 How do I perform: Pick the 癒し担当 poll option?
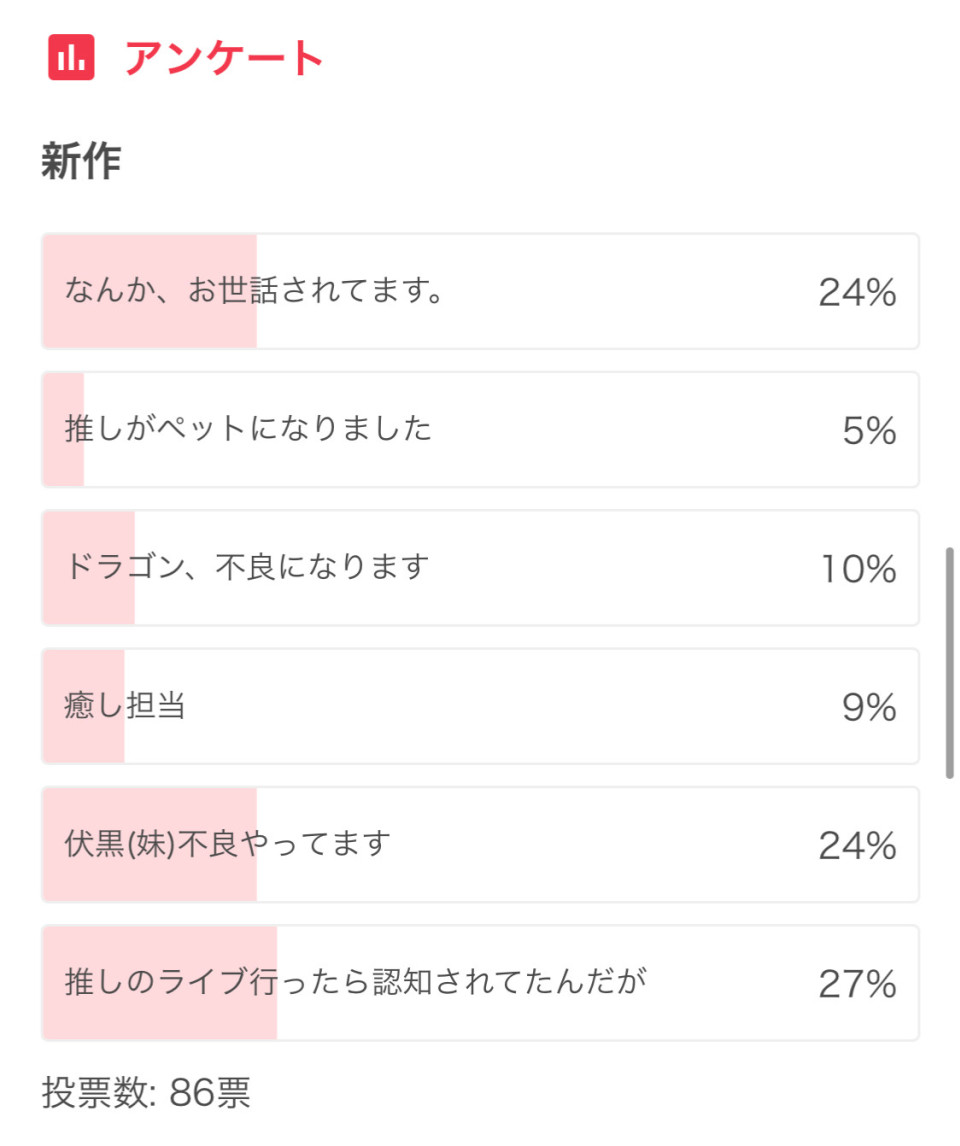pos(480,706)
